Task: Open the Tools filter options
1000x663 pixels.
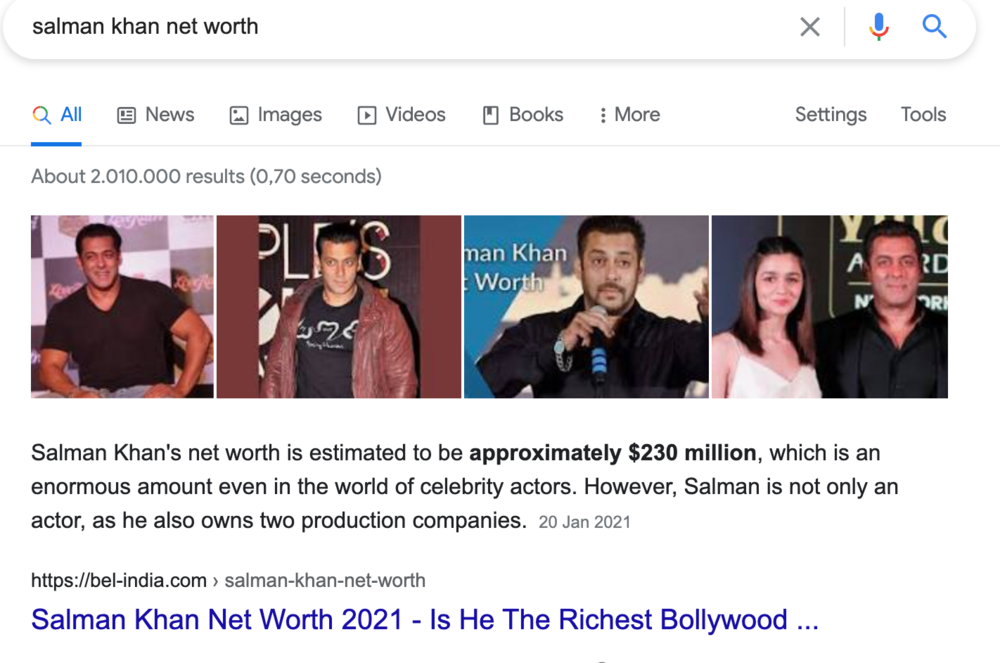Action: pos(923,115)
